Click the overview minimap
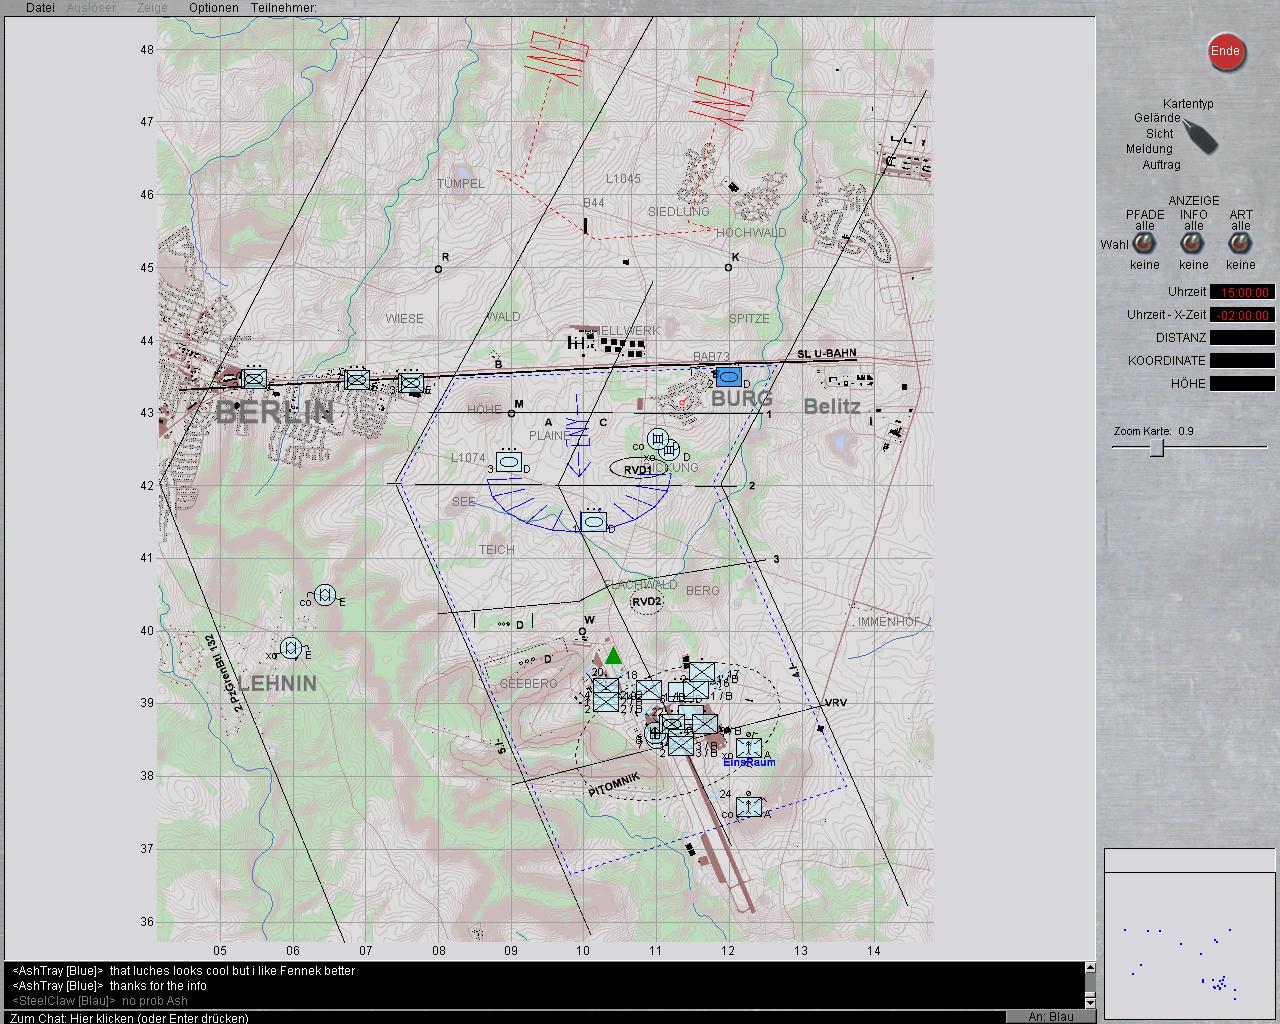The image size is (1280, 1024). [x=1189, y=932]
